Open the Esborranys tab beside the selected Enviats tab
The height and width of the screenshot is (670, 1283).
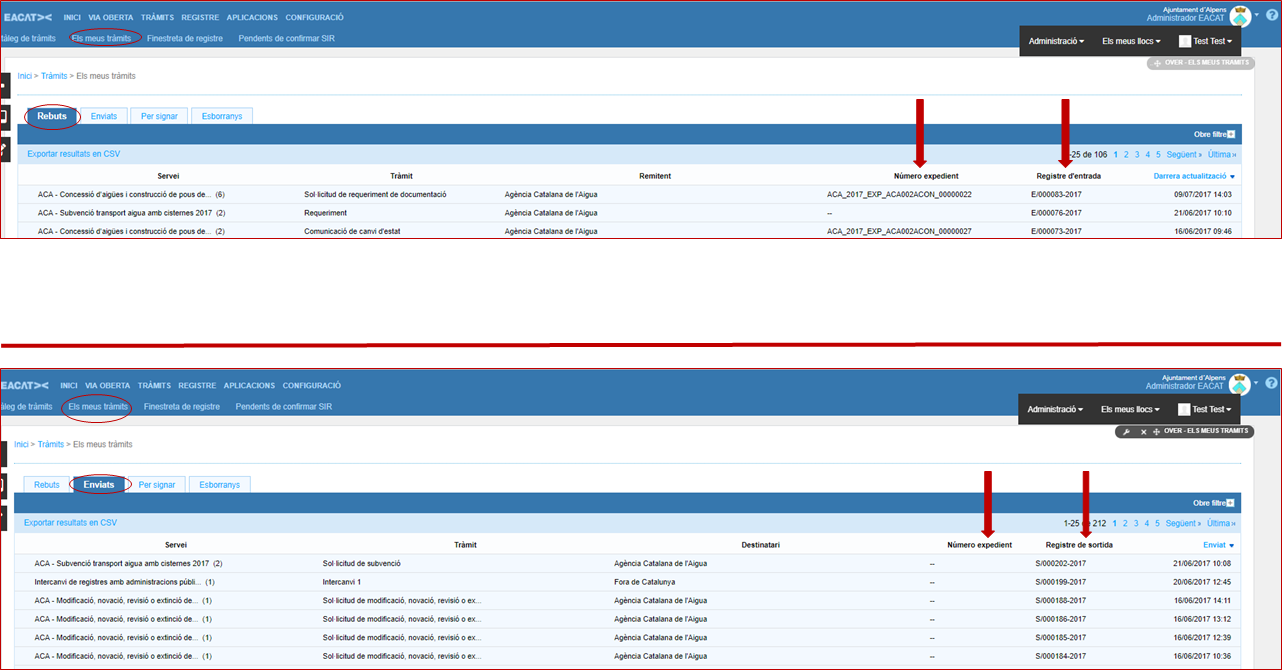click(219, 485)
